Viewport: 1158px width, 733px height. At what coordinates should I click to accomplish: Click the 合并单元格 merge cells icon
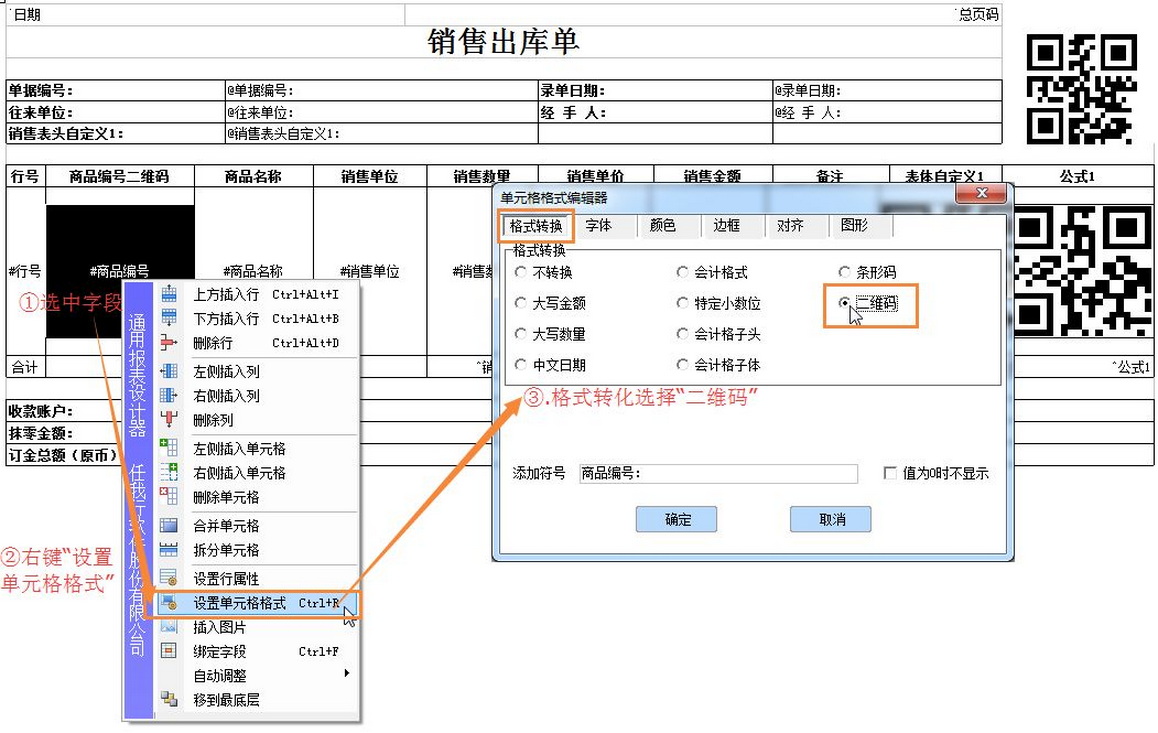pos(169,526)
